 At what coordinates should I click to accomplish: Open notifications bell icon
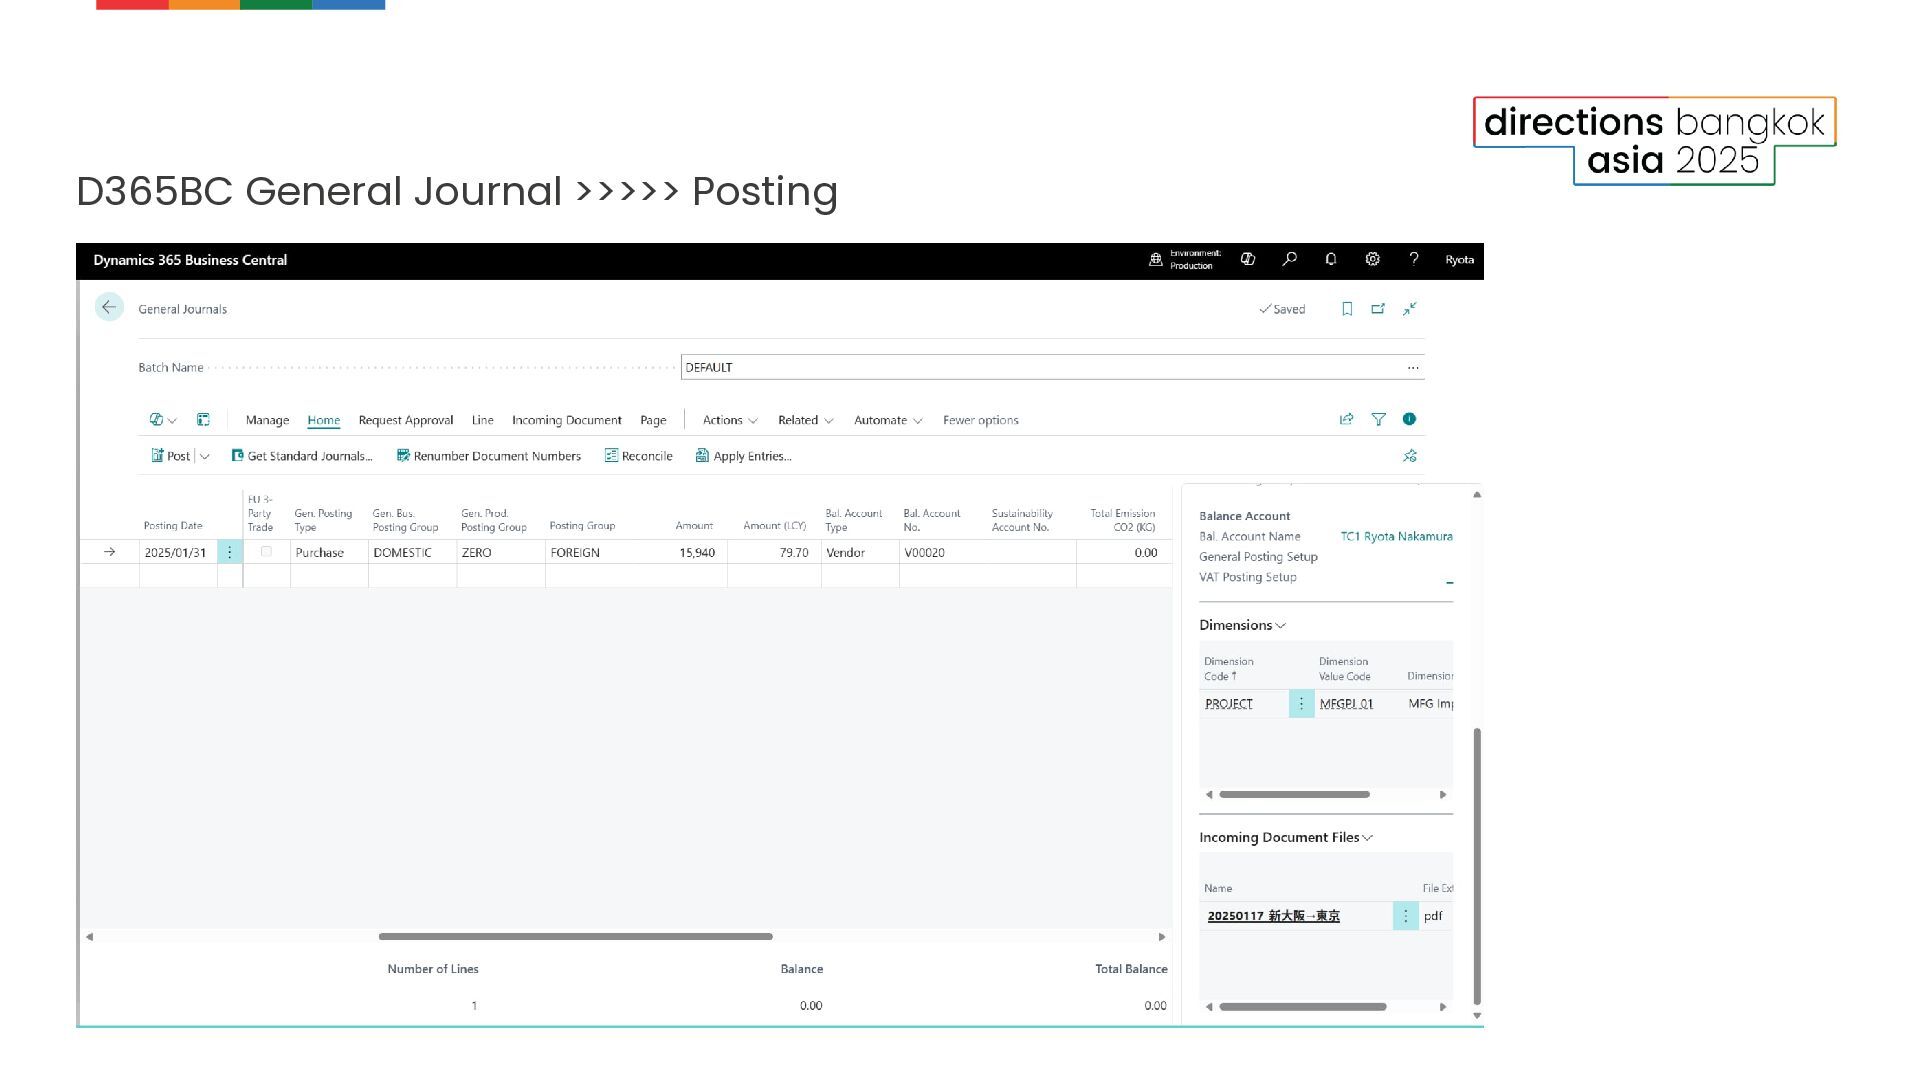[x=1331, y=259]
